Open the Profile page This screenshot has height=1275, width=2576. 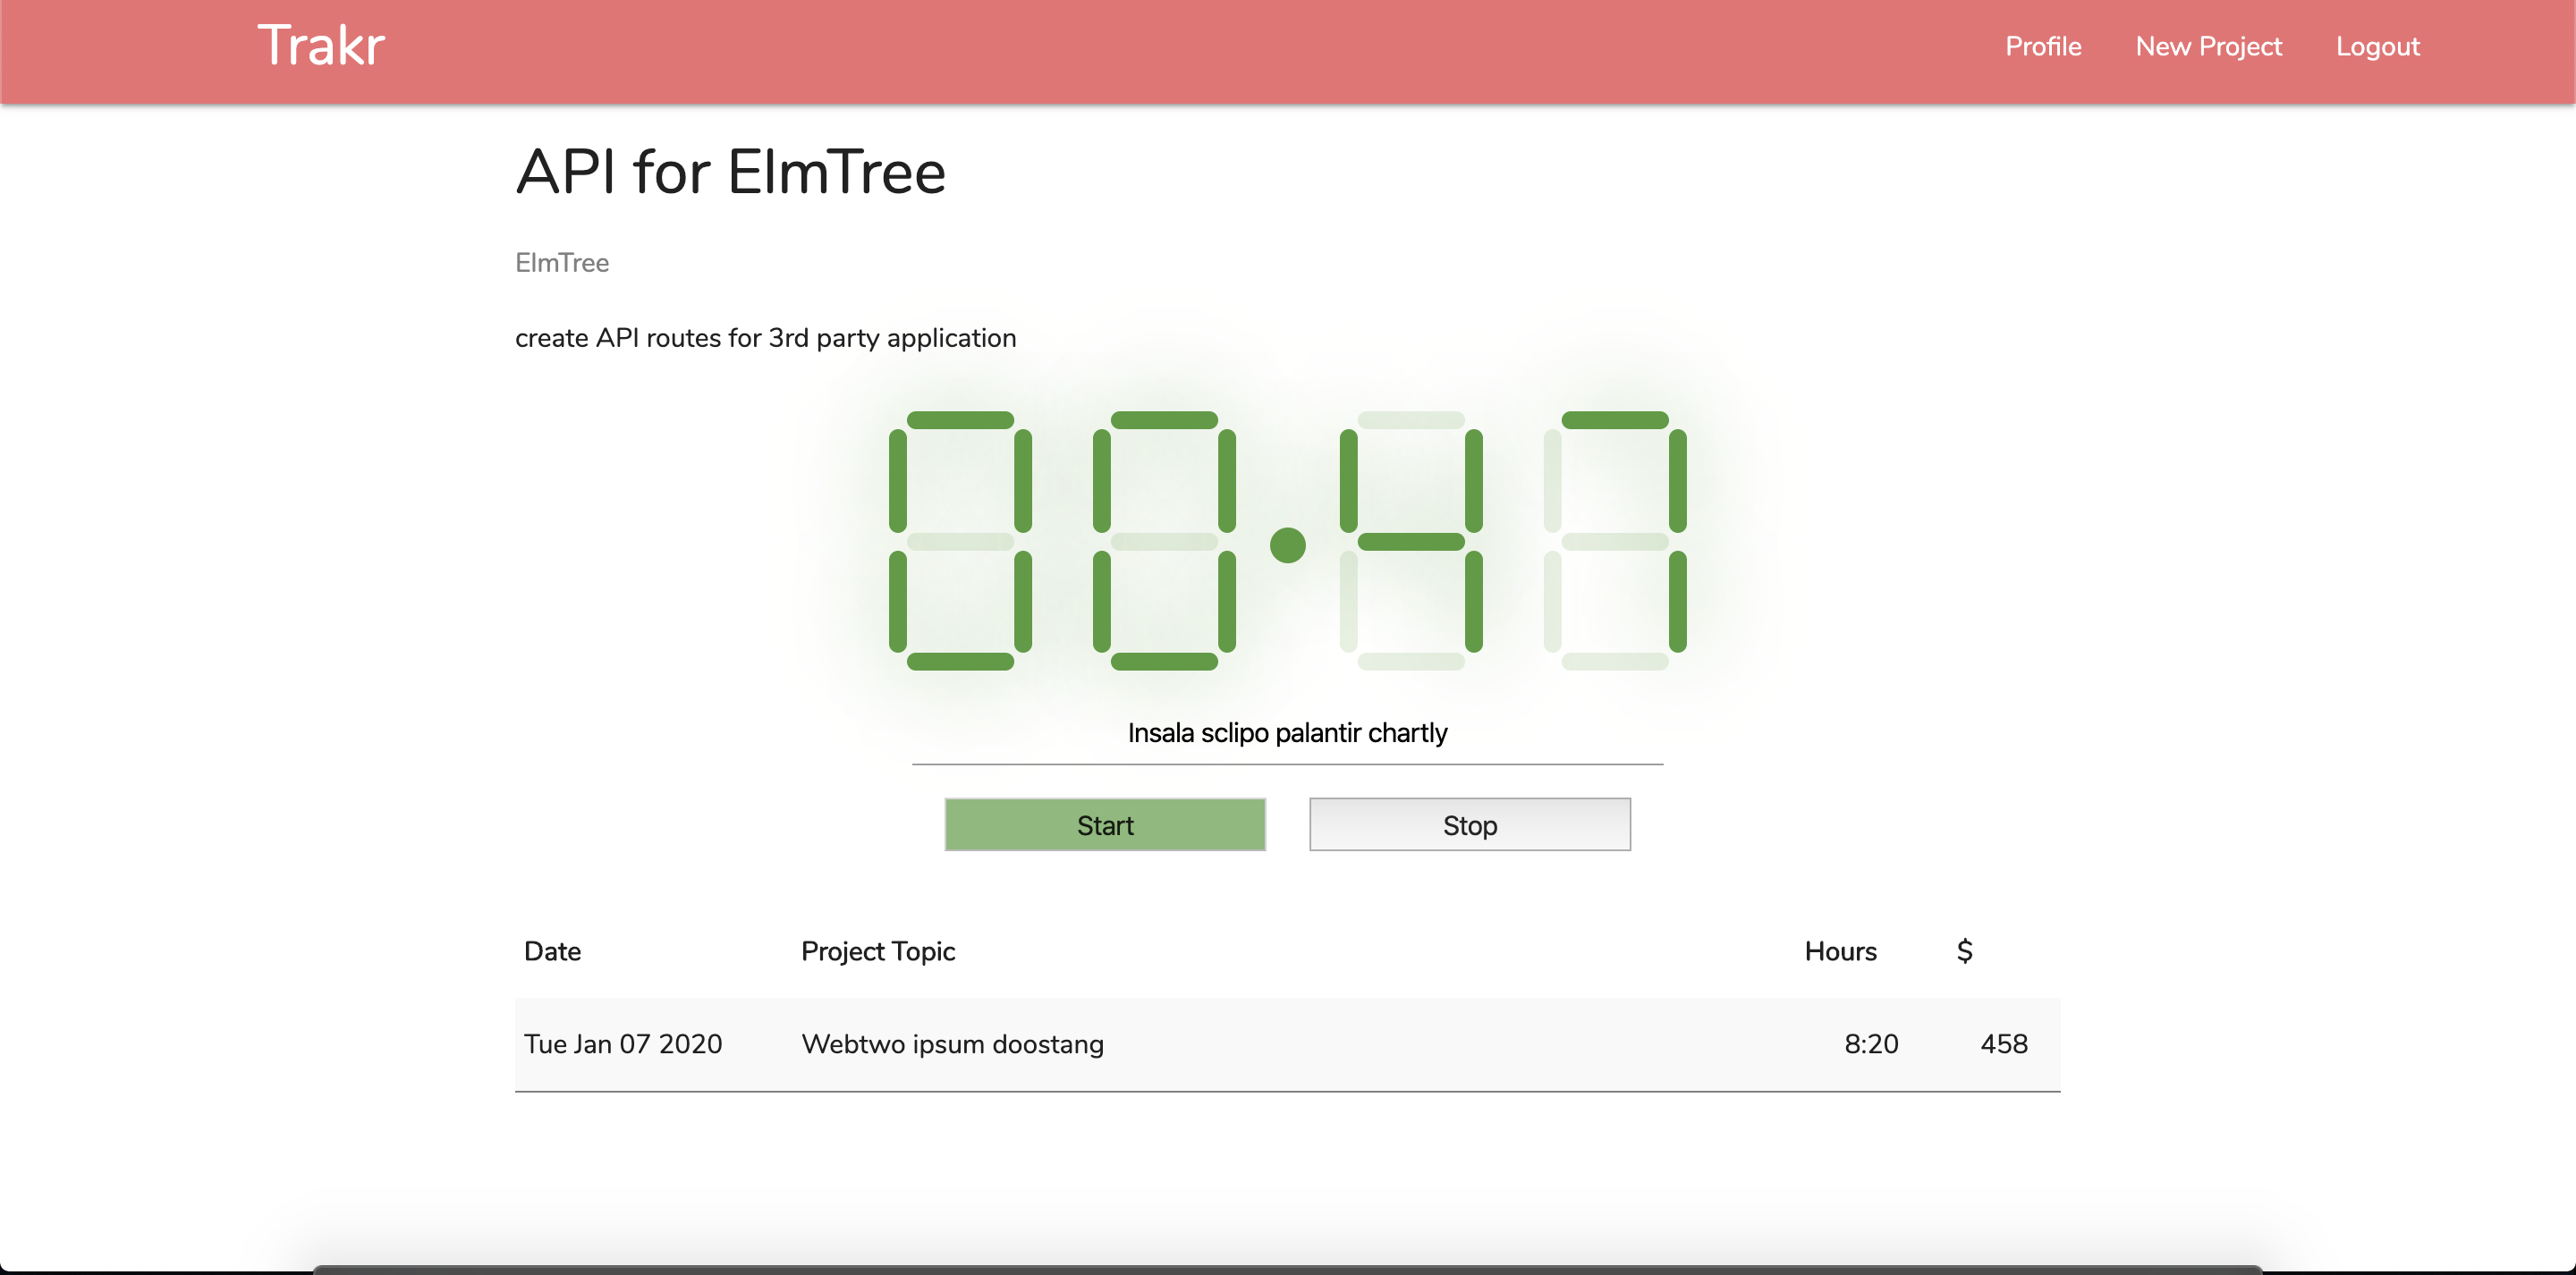point(2042,46)
